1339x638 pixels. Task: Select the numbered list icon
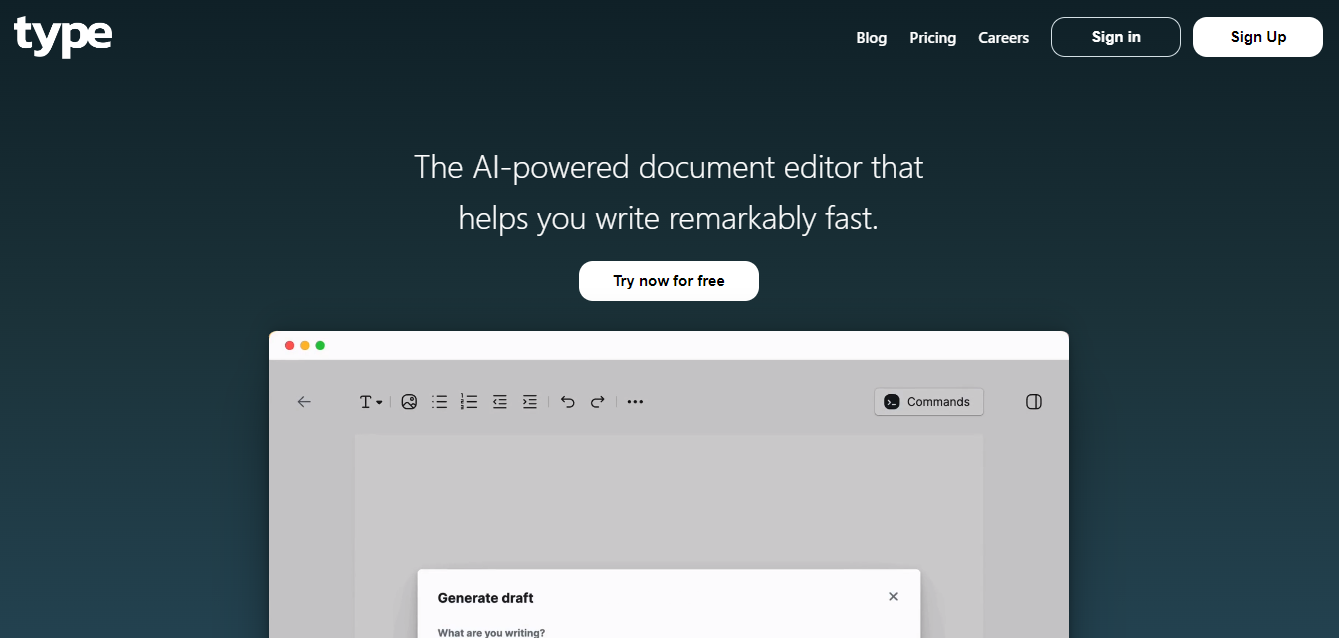[469, 402]
